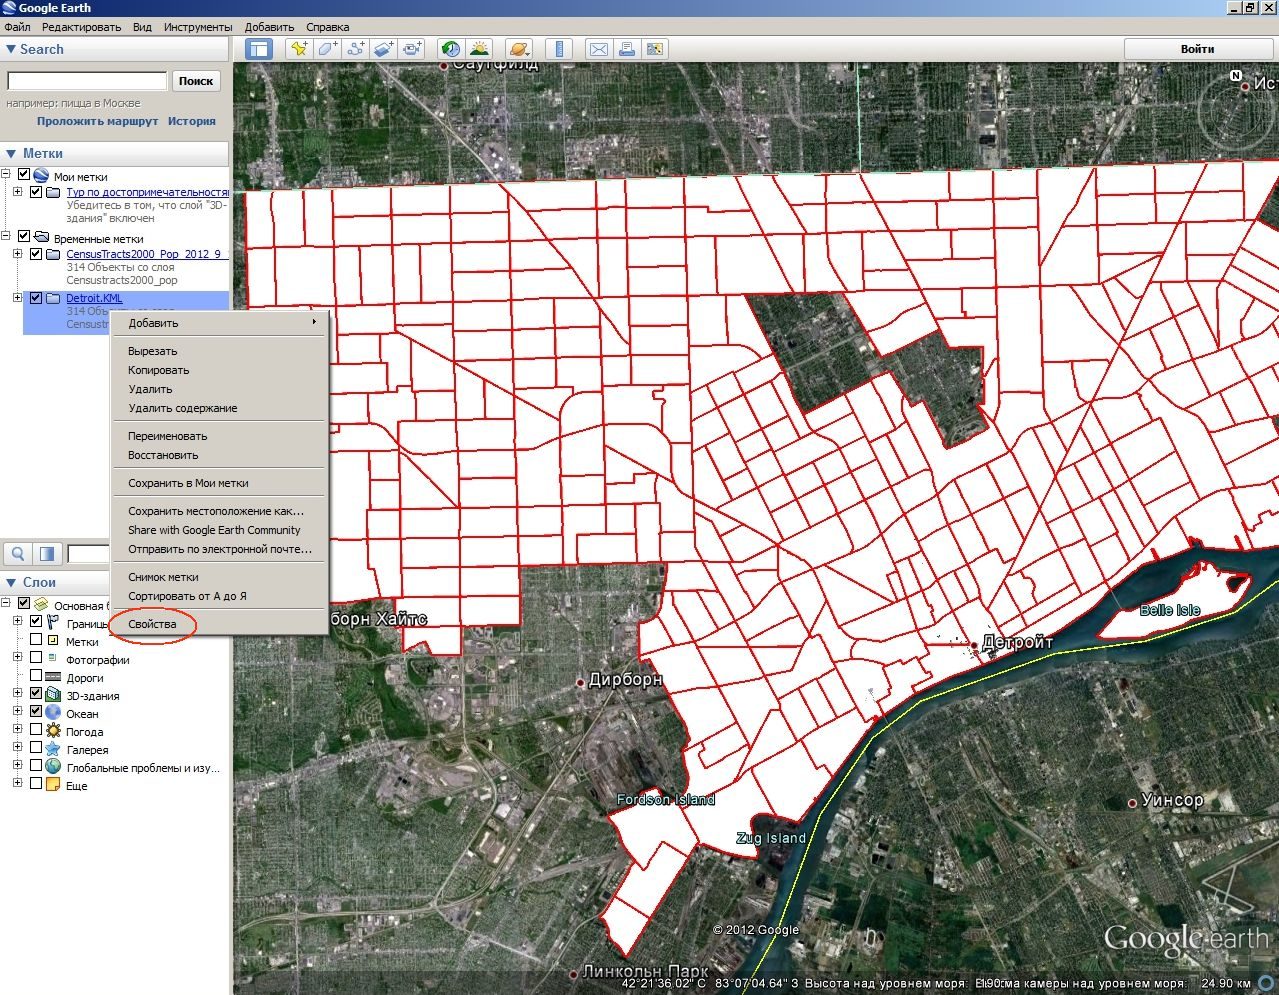Viewport: 1279px width, 995px height.
Task: Toggle sunlight across the landscape
Action: tap(479, 49)
